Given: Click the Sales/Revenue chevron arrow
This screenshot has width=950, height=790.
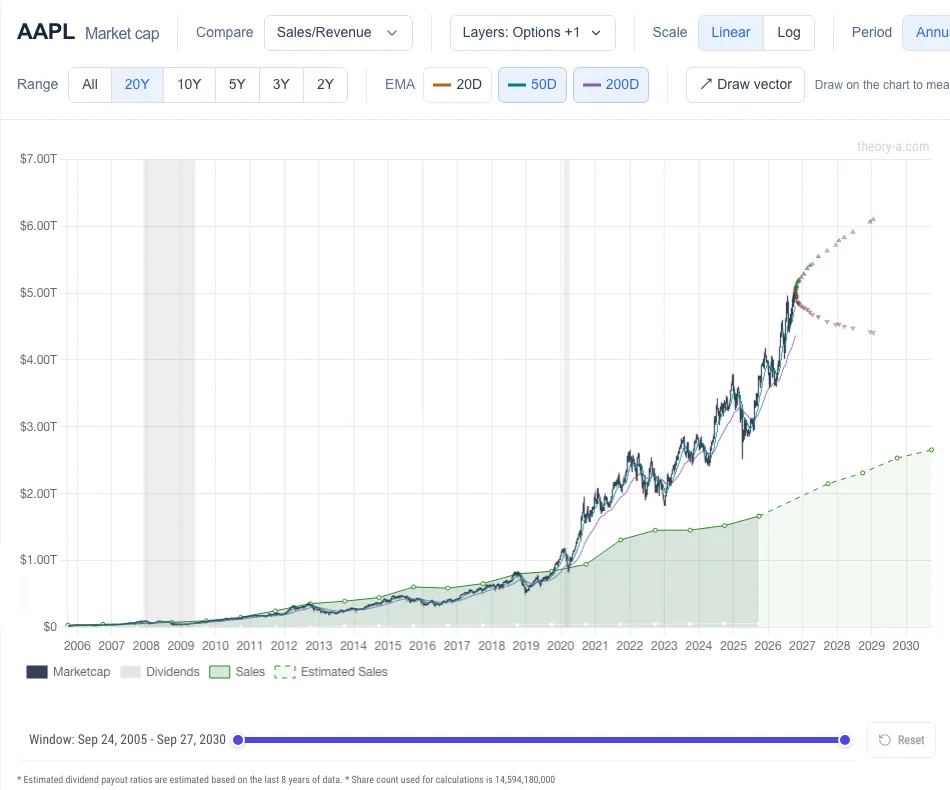Looking at the screenshot, I should pyautogui.click(x=392, y=33).
